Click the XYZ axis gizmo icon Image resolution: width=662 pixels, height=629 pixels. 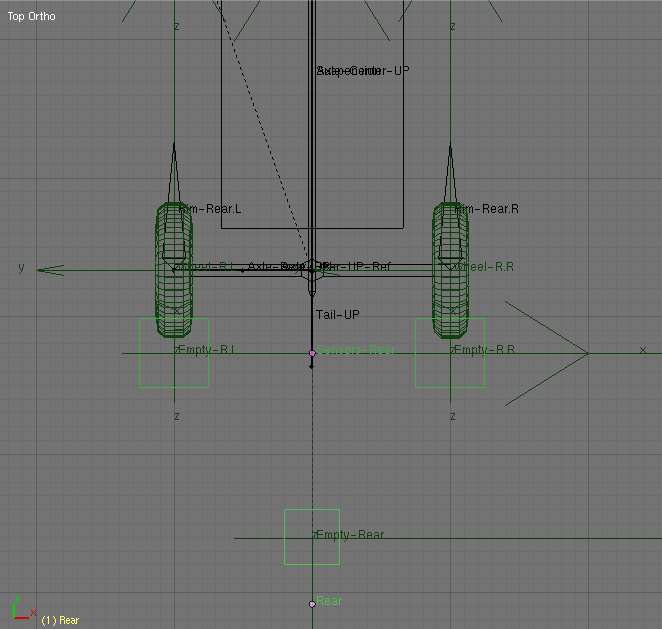click(x=23, y=608)
